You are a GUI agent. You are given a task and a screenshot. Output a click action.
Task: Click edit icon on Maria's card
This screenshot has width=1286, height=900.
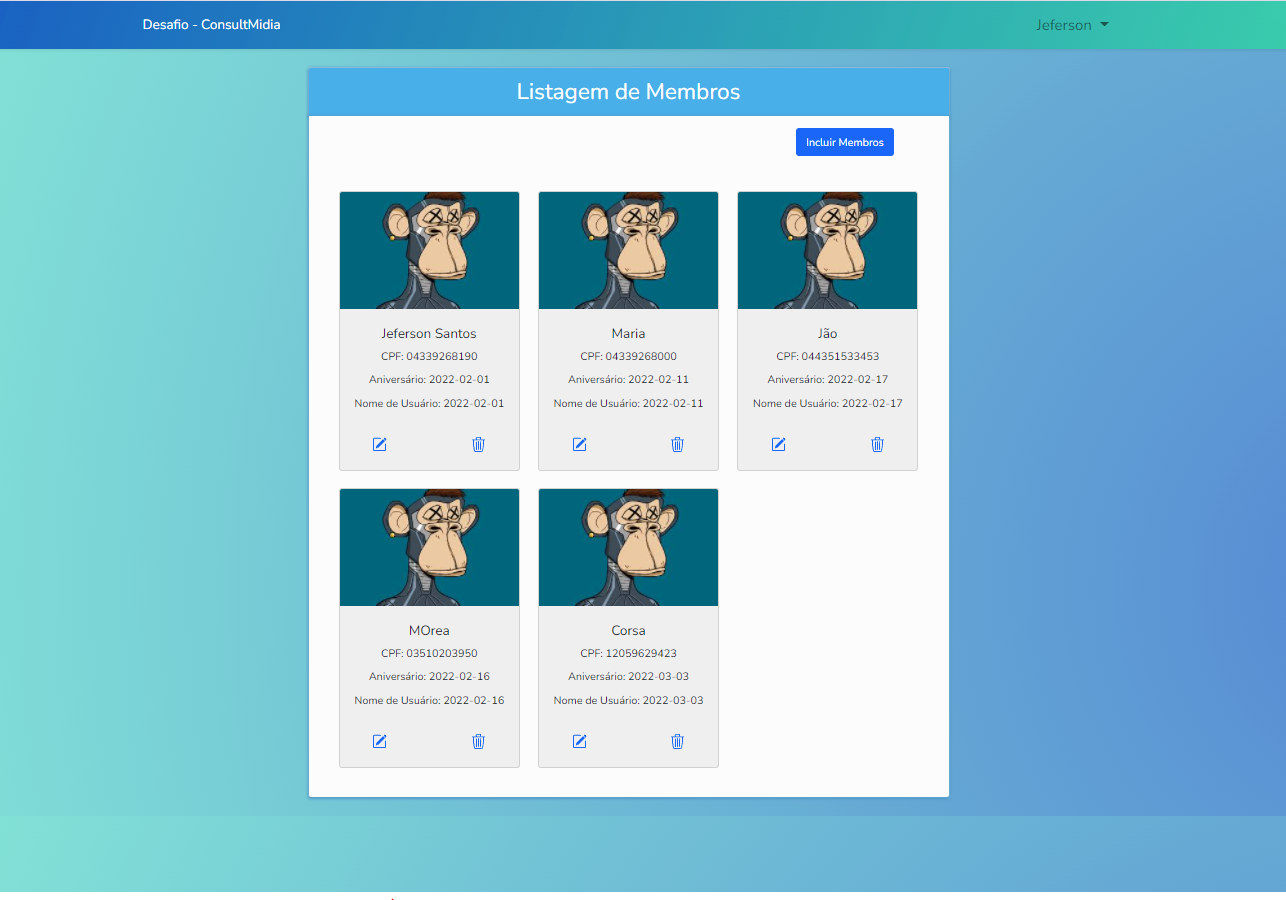(x=579, y=444)
